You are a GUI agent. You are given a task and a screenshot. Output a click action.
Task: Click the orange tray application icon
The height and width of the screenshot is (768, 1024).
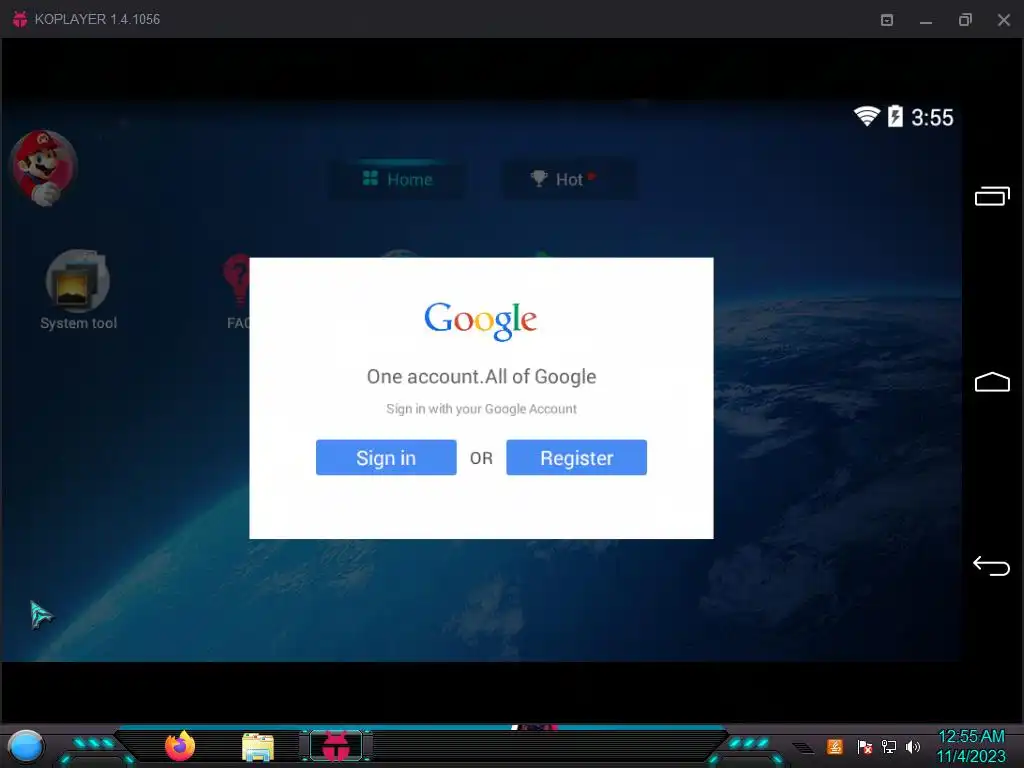tap(835, 746)
